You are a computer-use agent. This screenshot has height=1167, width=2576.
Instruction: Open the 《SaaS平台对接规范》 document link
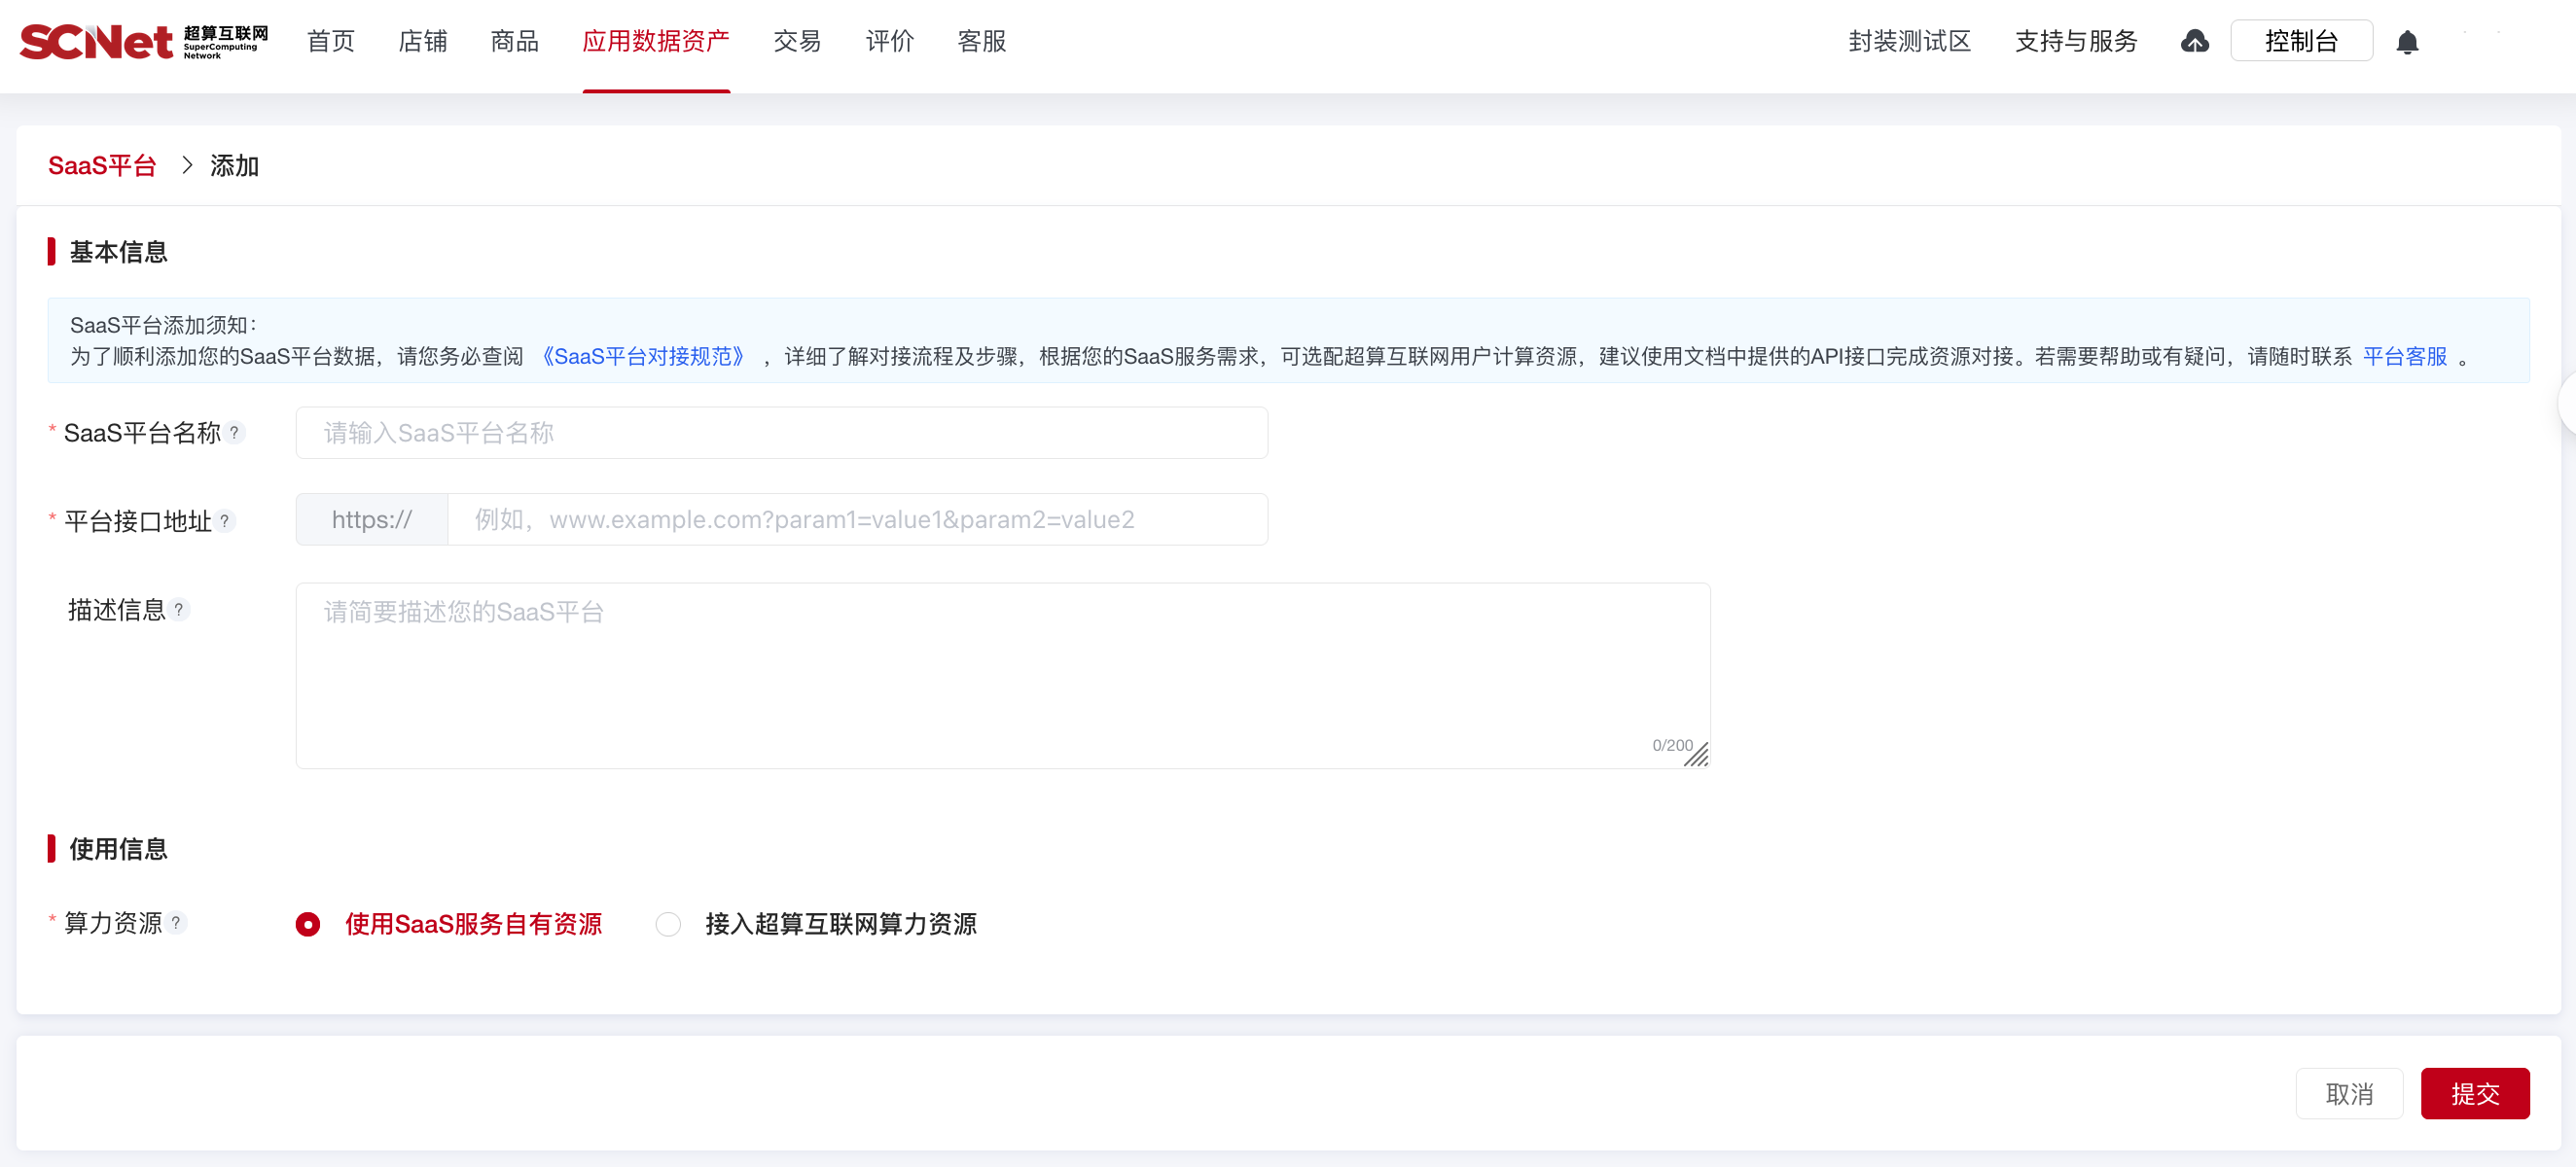click(x=643, y=355)
